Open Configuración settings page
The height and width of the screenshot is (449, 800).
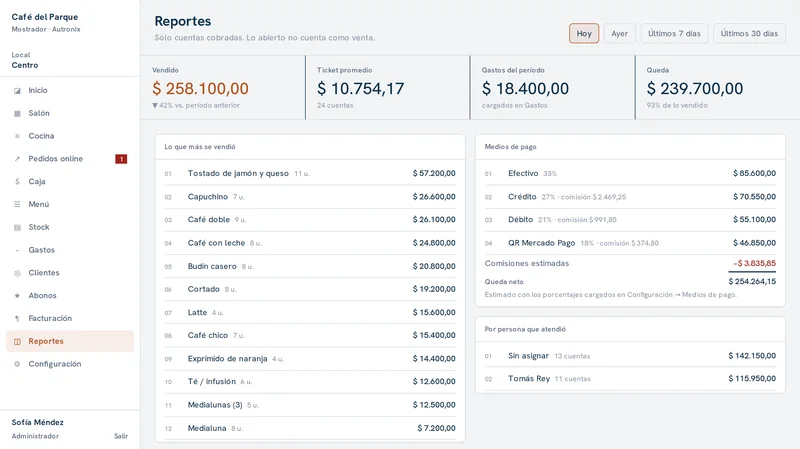tap(70, 364)
